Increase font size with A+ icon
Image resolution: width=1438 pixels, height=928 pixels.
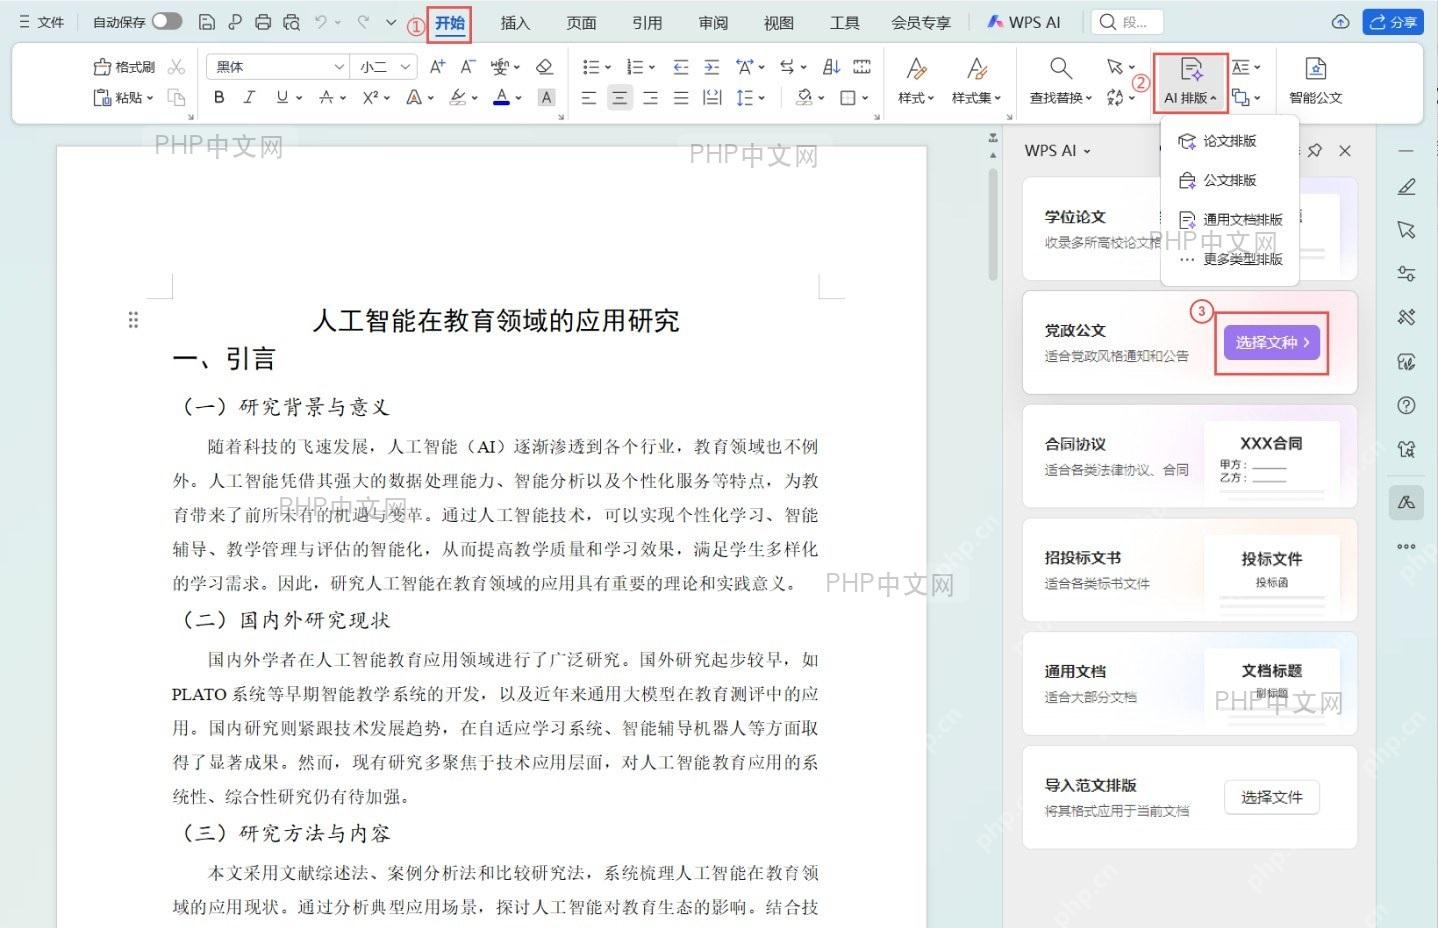coord(437,67)
